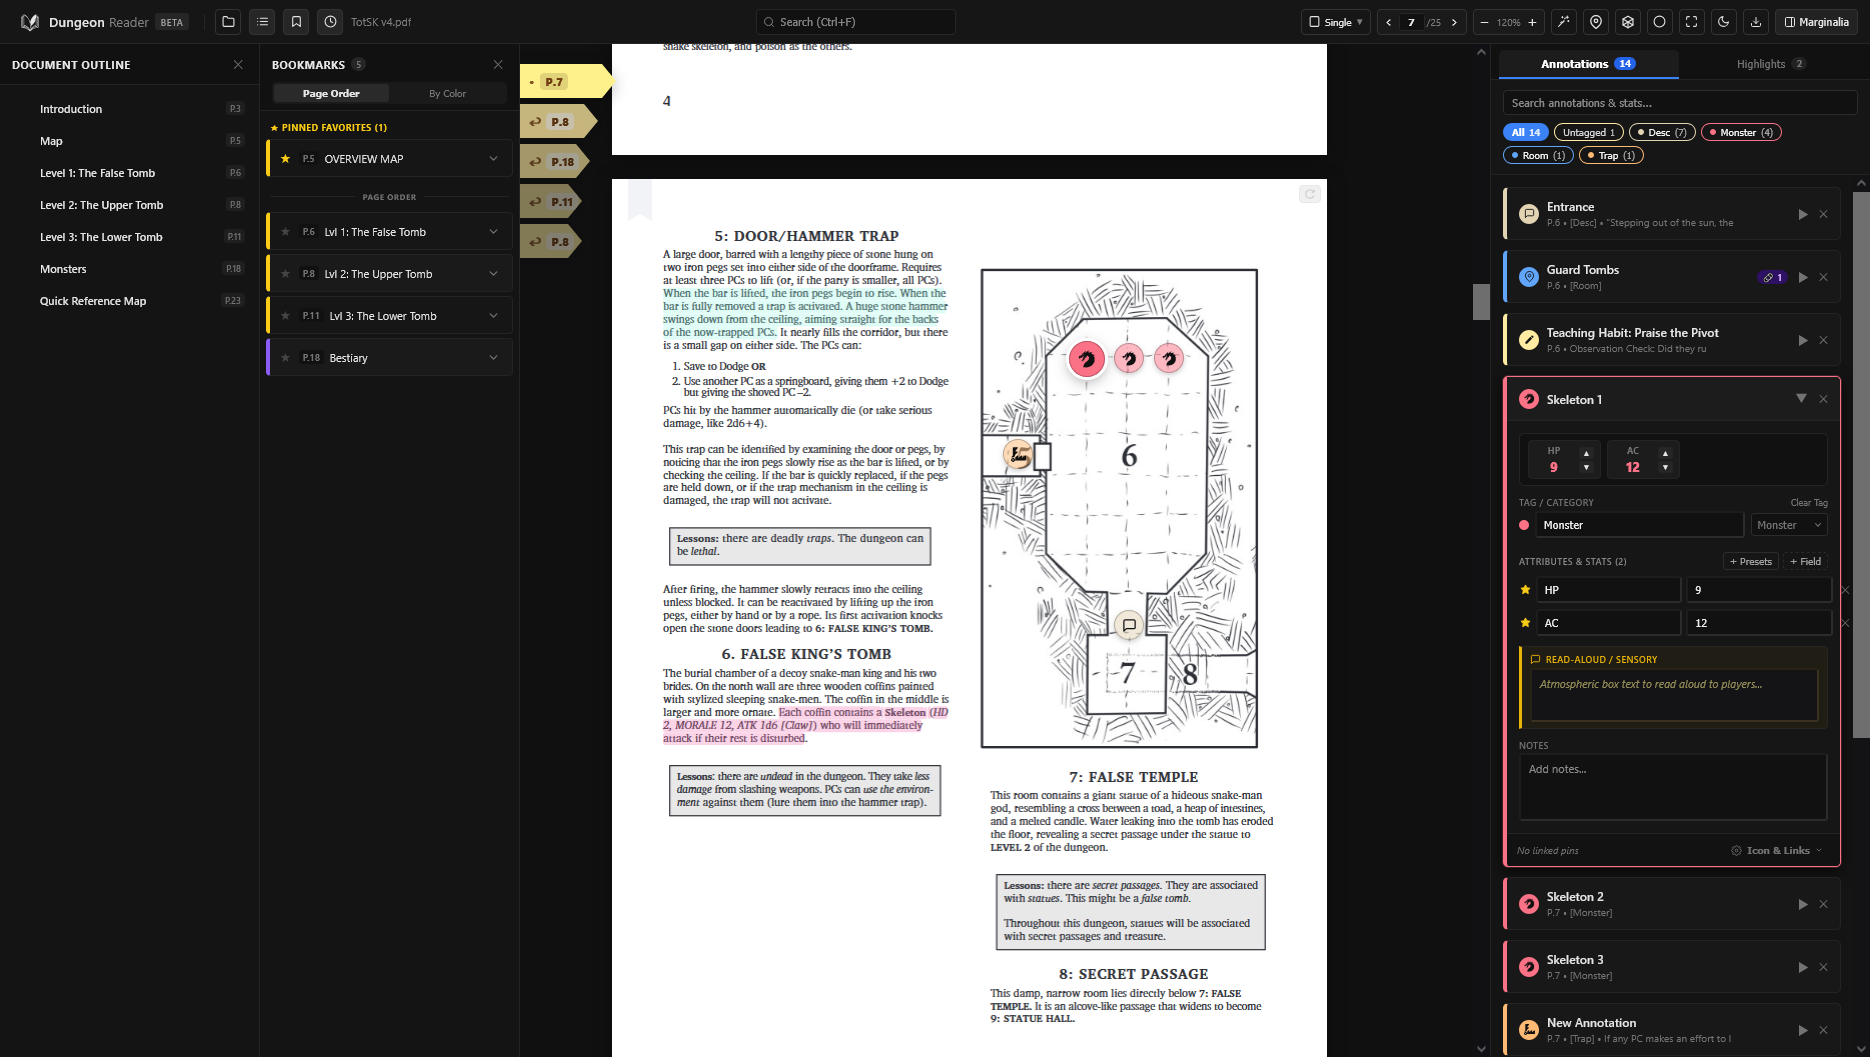Expand the Bestiary bookmark
Viewport: 1870px width, 1057px height.
click(x=493, y=358)
